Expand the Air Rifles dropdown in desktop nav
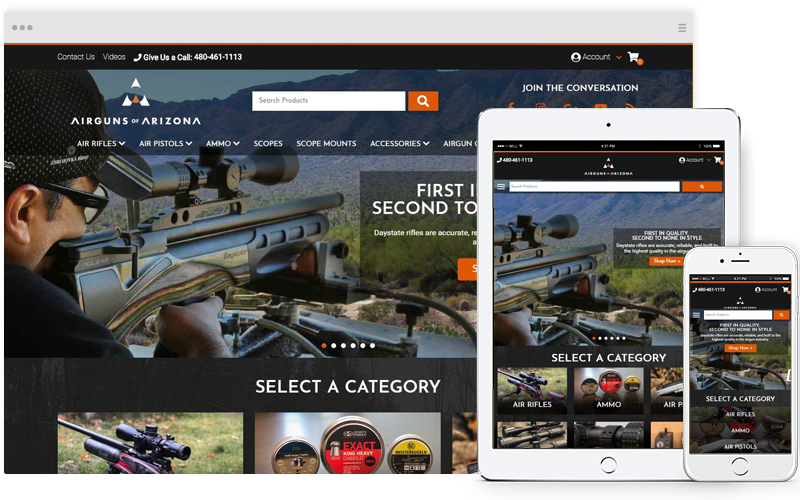Viewport: 800px width, 500px height. 101,144
